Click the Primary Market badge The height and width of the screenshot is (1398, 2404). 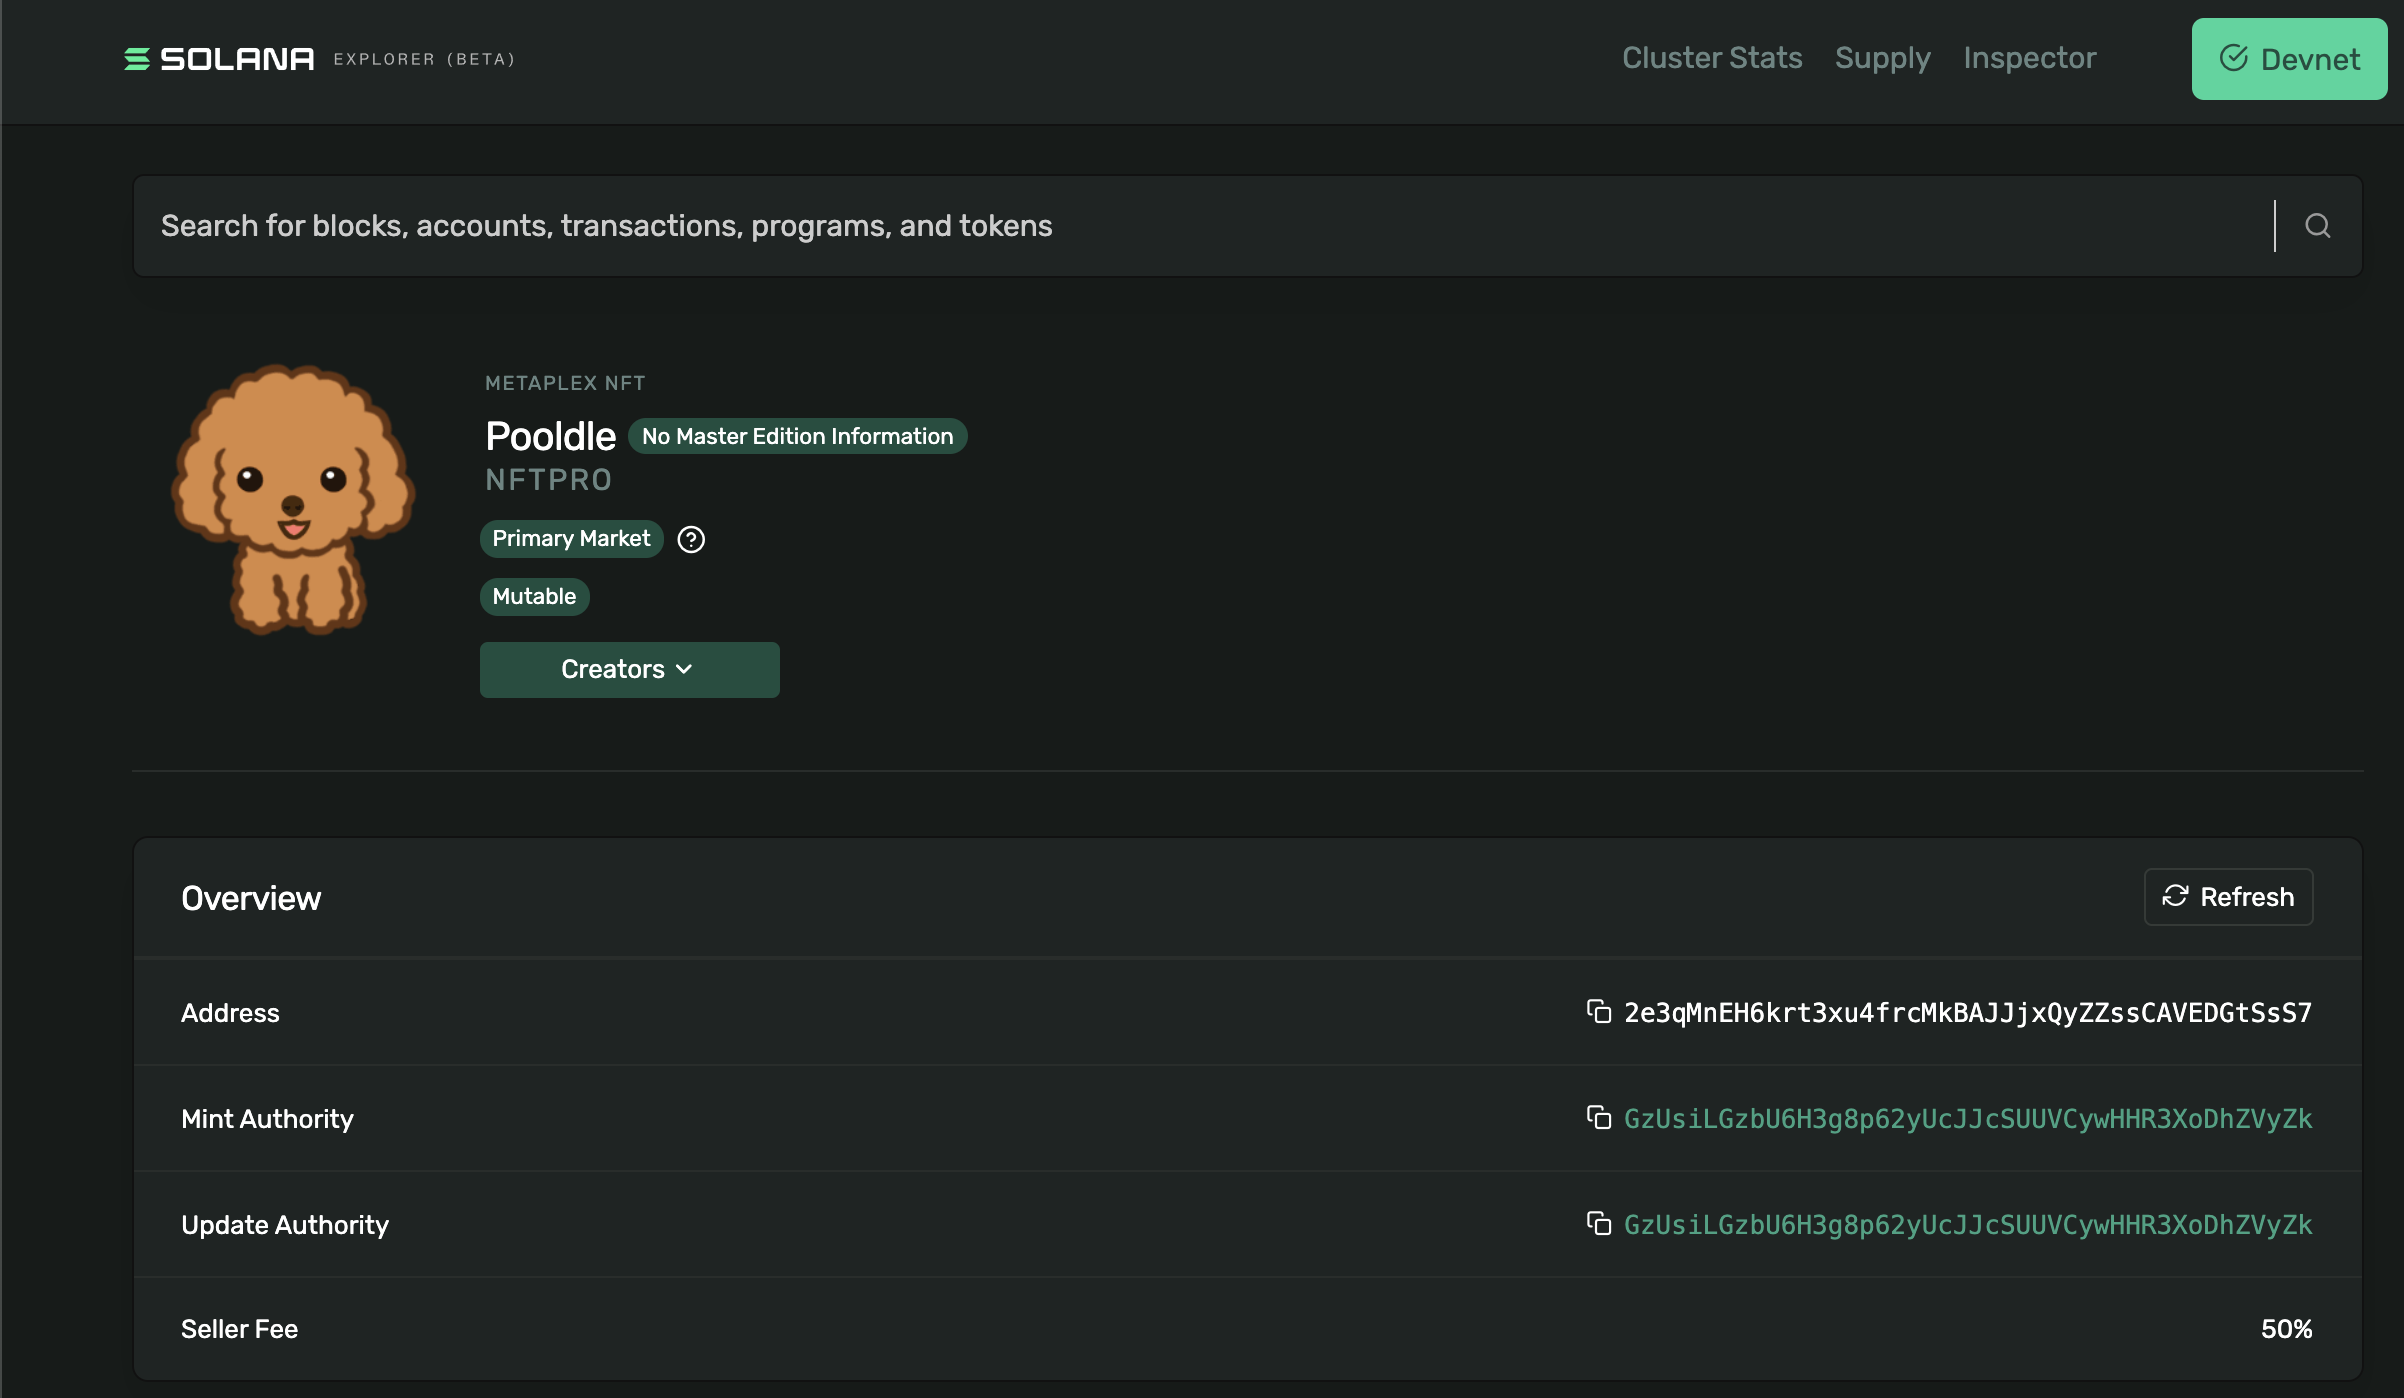[x=571, y=539]
